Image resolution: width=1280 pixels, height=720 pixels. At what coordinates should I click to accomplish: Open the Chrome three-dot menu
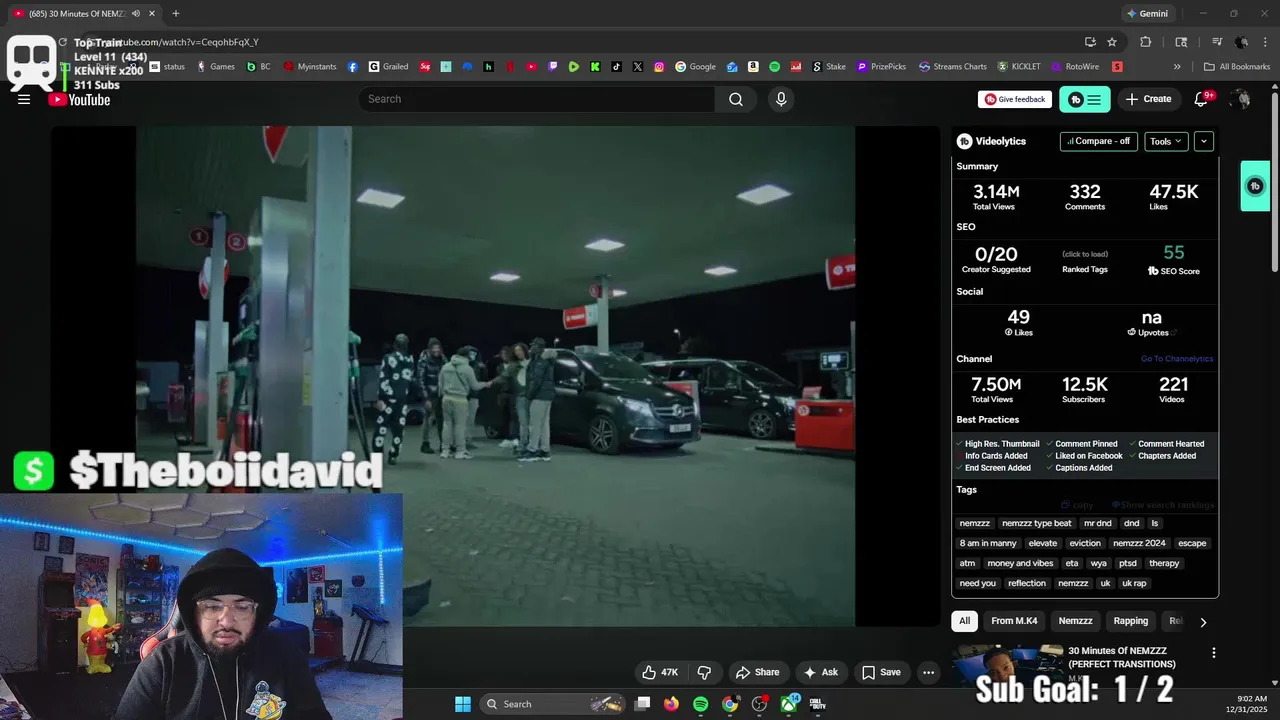1264,42
